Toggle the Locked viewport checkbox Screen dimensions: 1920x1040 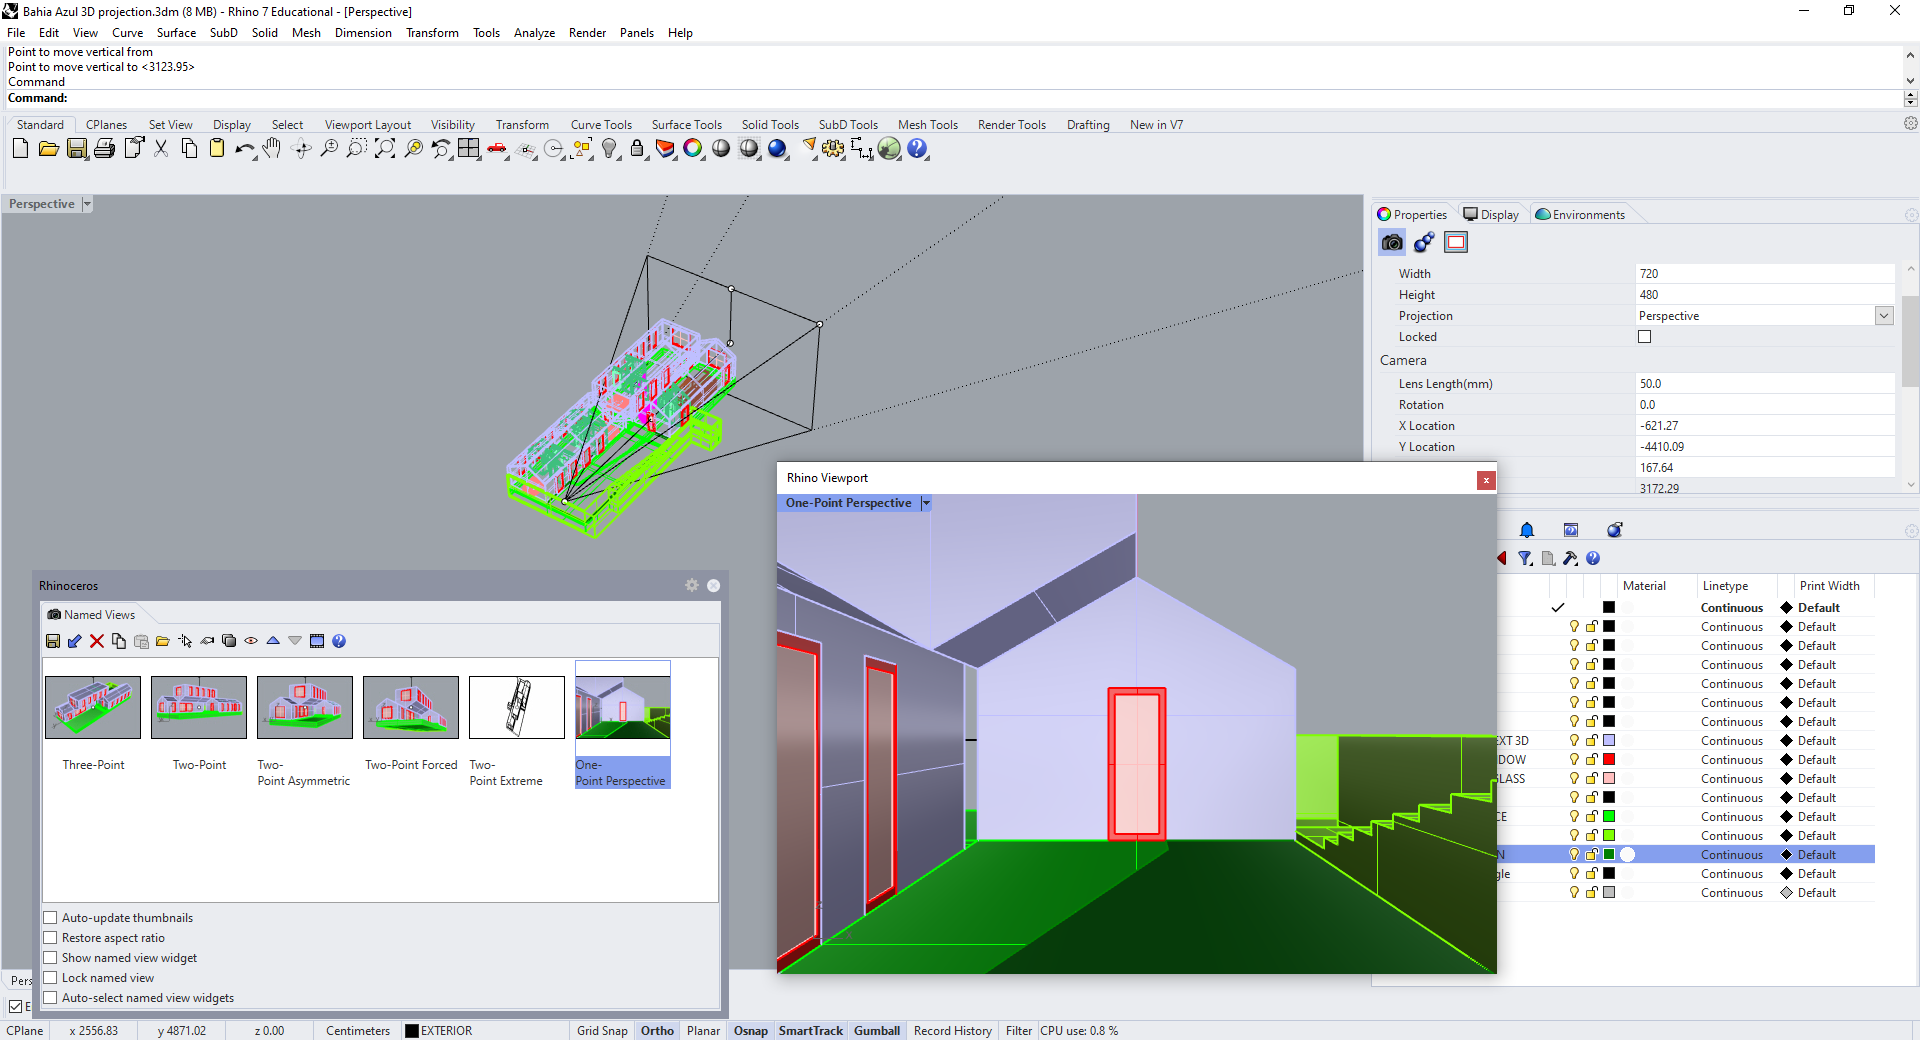pyautogui.click(x=1644, y=337)
